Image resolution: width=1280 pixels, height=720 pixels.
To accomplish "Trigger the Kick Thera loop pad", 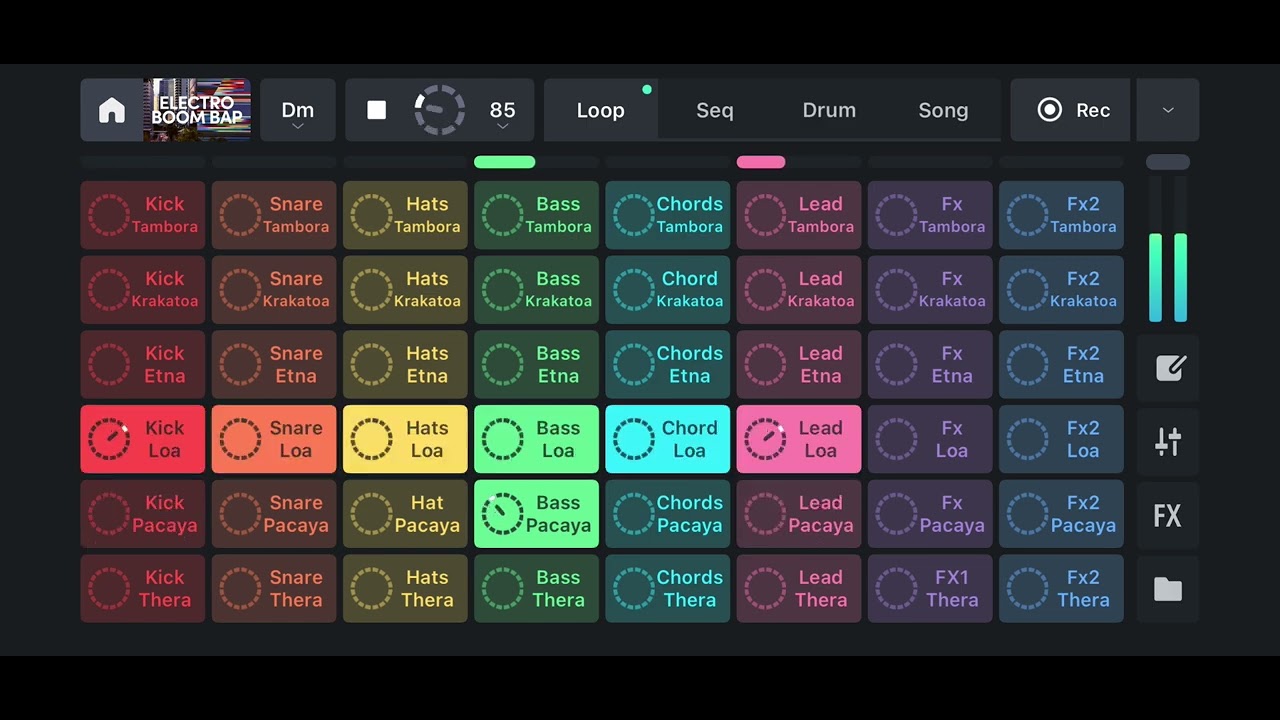I will point(143,589).
